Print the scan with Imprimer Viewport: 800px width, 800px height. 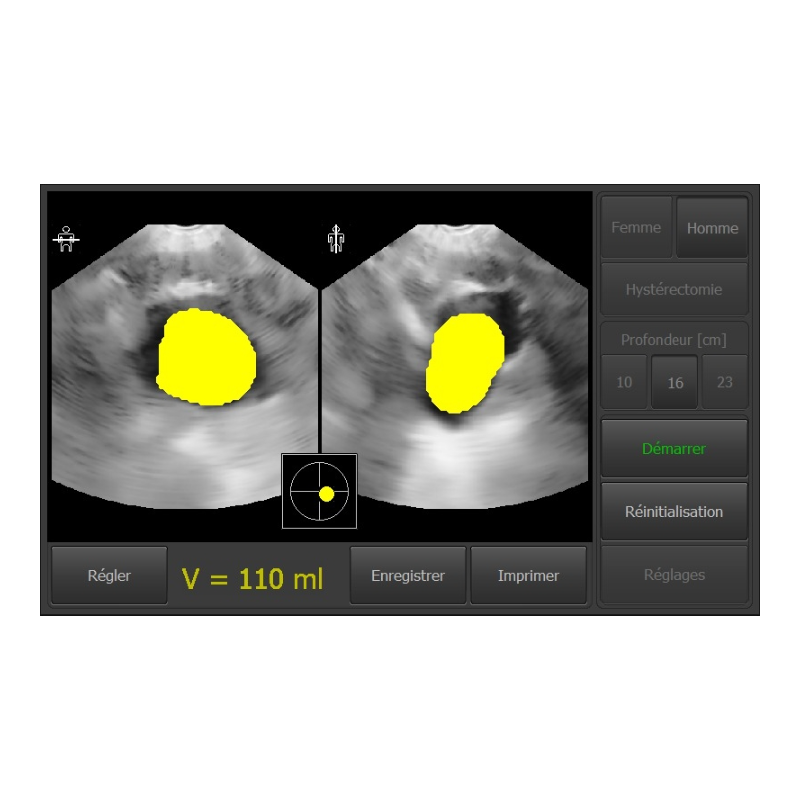pos(528,576)
